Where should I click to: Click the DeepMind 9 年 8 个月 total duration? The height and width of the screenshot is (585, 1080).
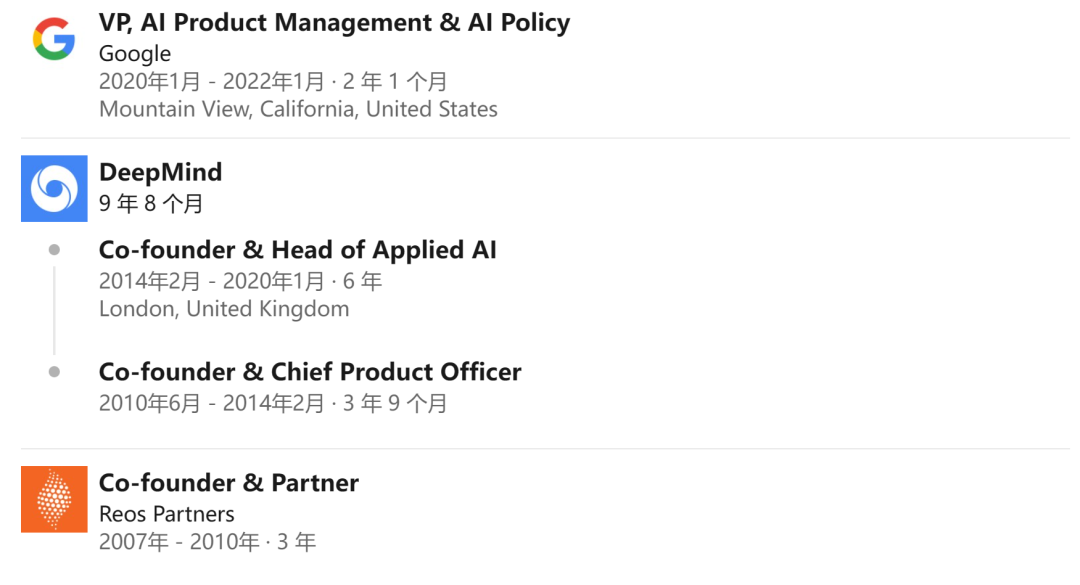point(151,204)
